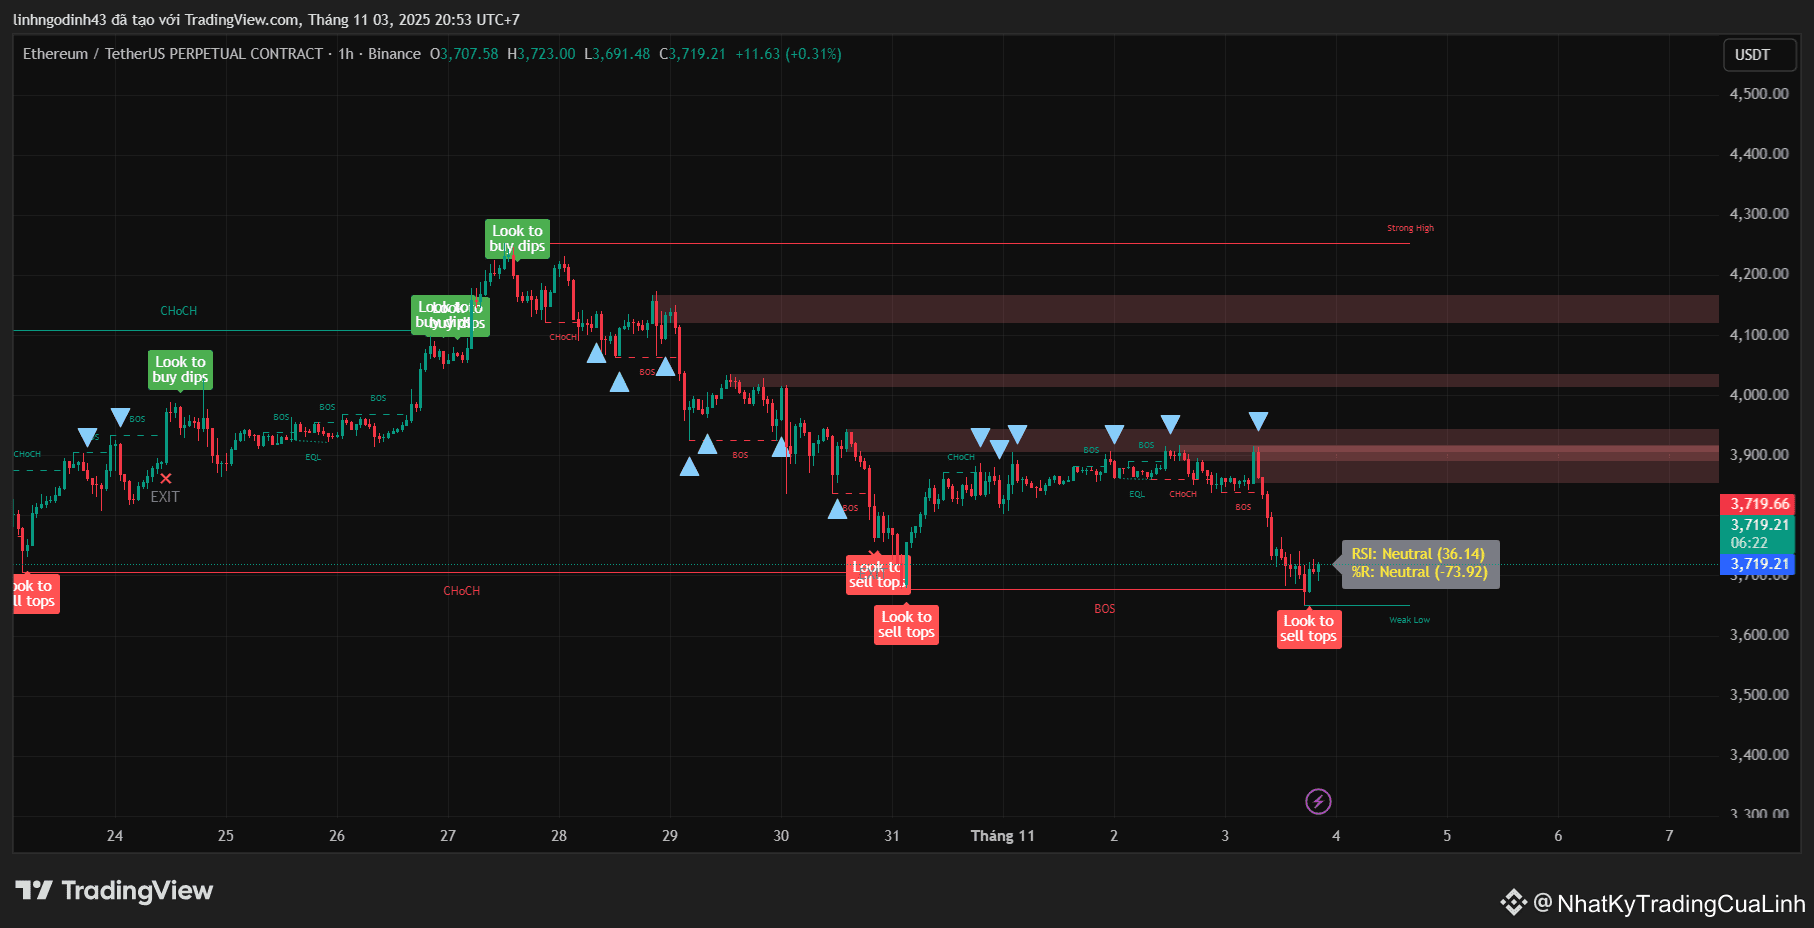Click the red X marker above the EXIT label
The image size is (1814, 928).
coord(166,479)
